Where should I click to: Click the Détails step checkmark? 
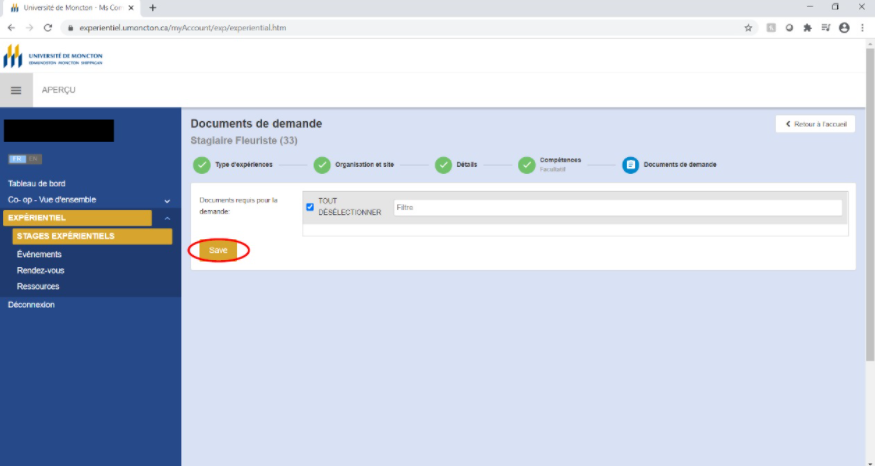pos(443,165)
